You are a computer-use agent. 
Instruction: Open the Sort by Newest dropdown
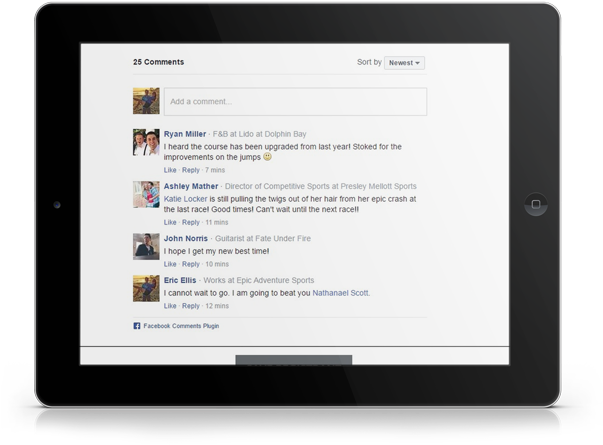[404, 63]
